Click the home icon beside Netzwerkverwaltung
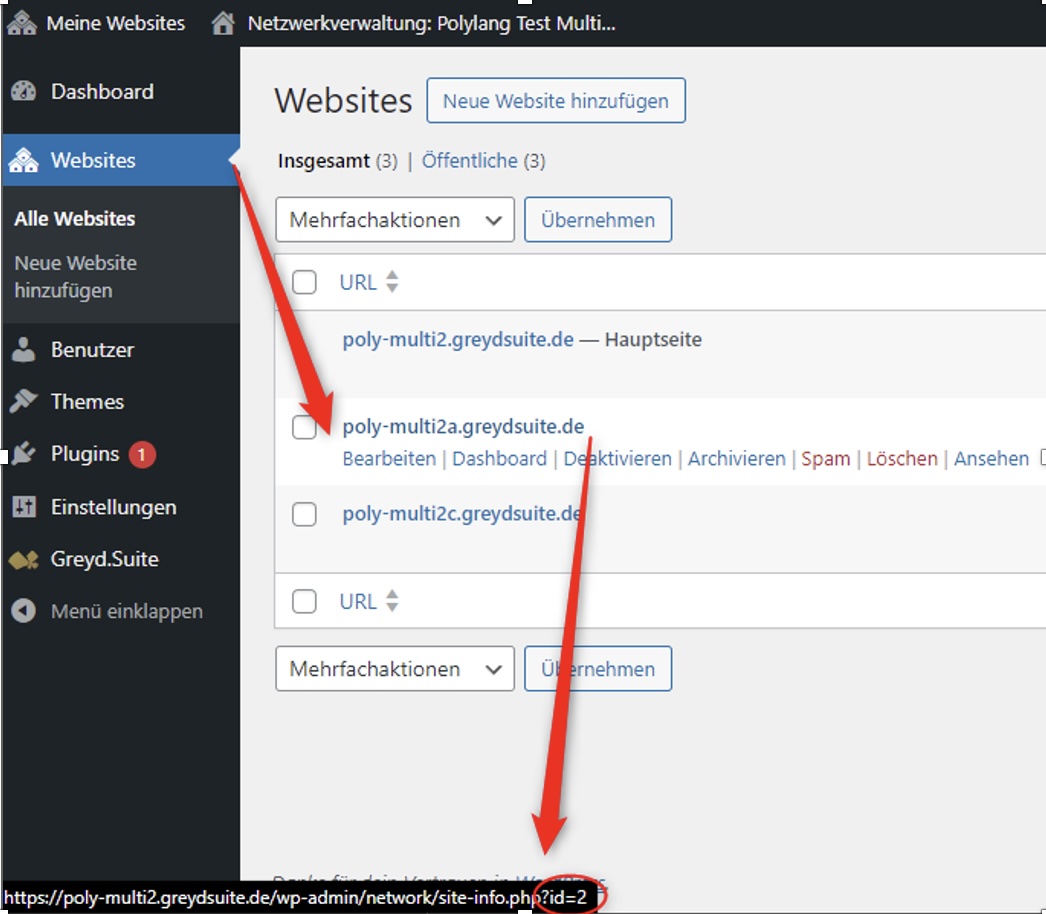 (x=223, y=23)
